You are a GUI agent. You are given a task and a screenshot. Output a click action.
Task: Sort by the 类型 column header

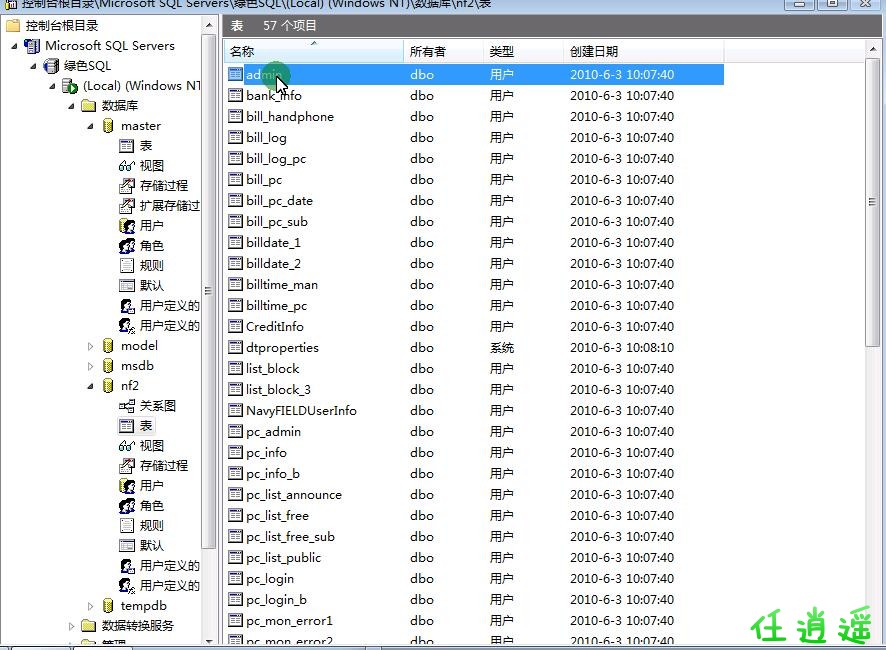point(523,51)
